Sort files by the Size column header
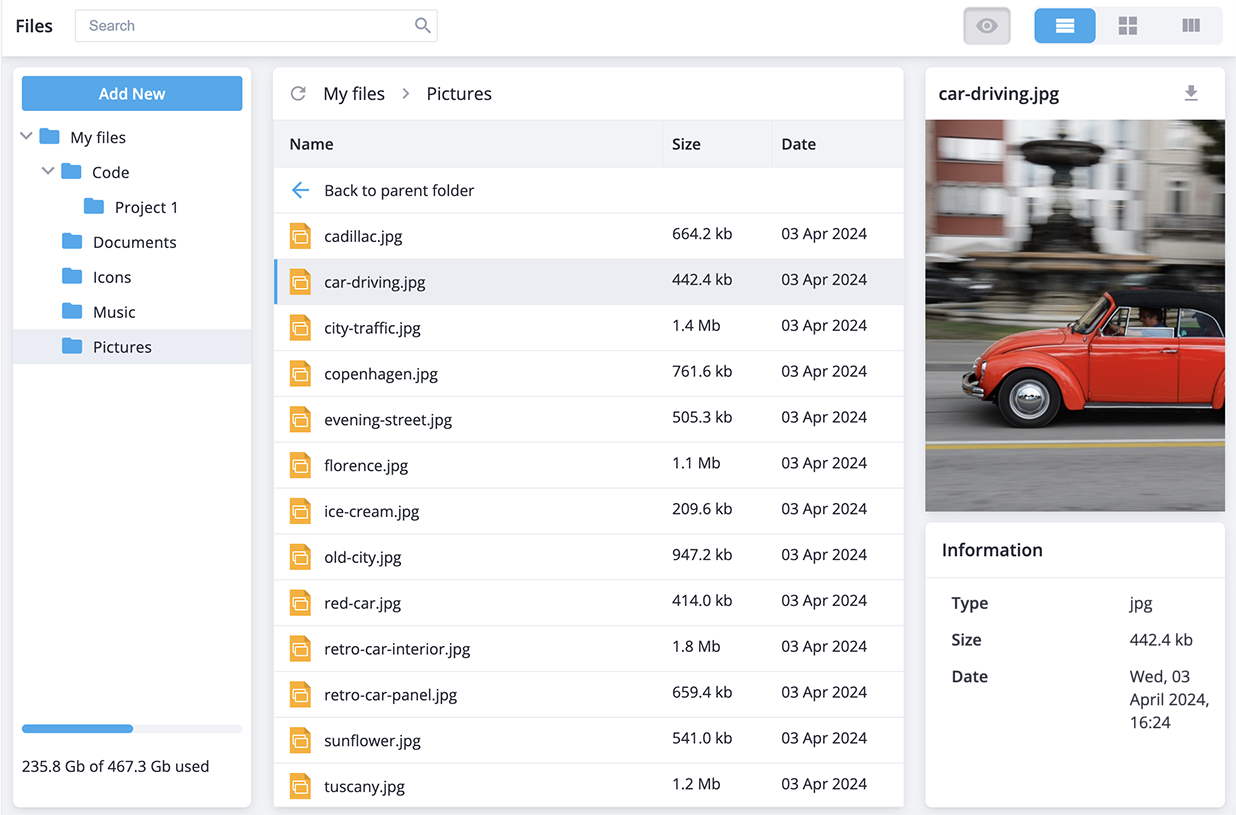Screen dimensions: 1236x815 [x=686, y=144]
